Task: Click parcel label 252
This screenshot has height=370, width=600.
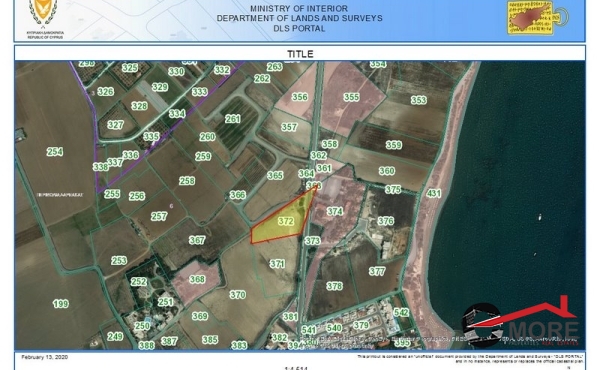Action: [x=139, y=282]
